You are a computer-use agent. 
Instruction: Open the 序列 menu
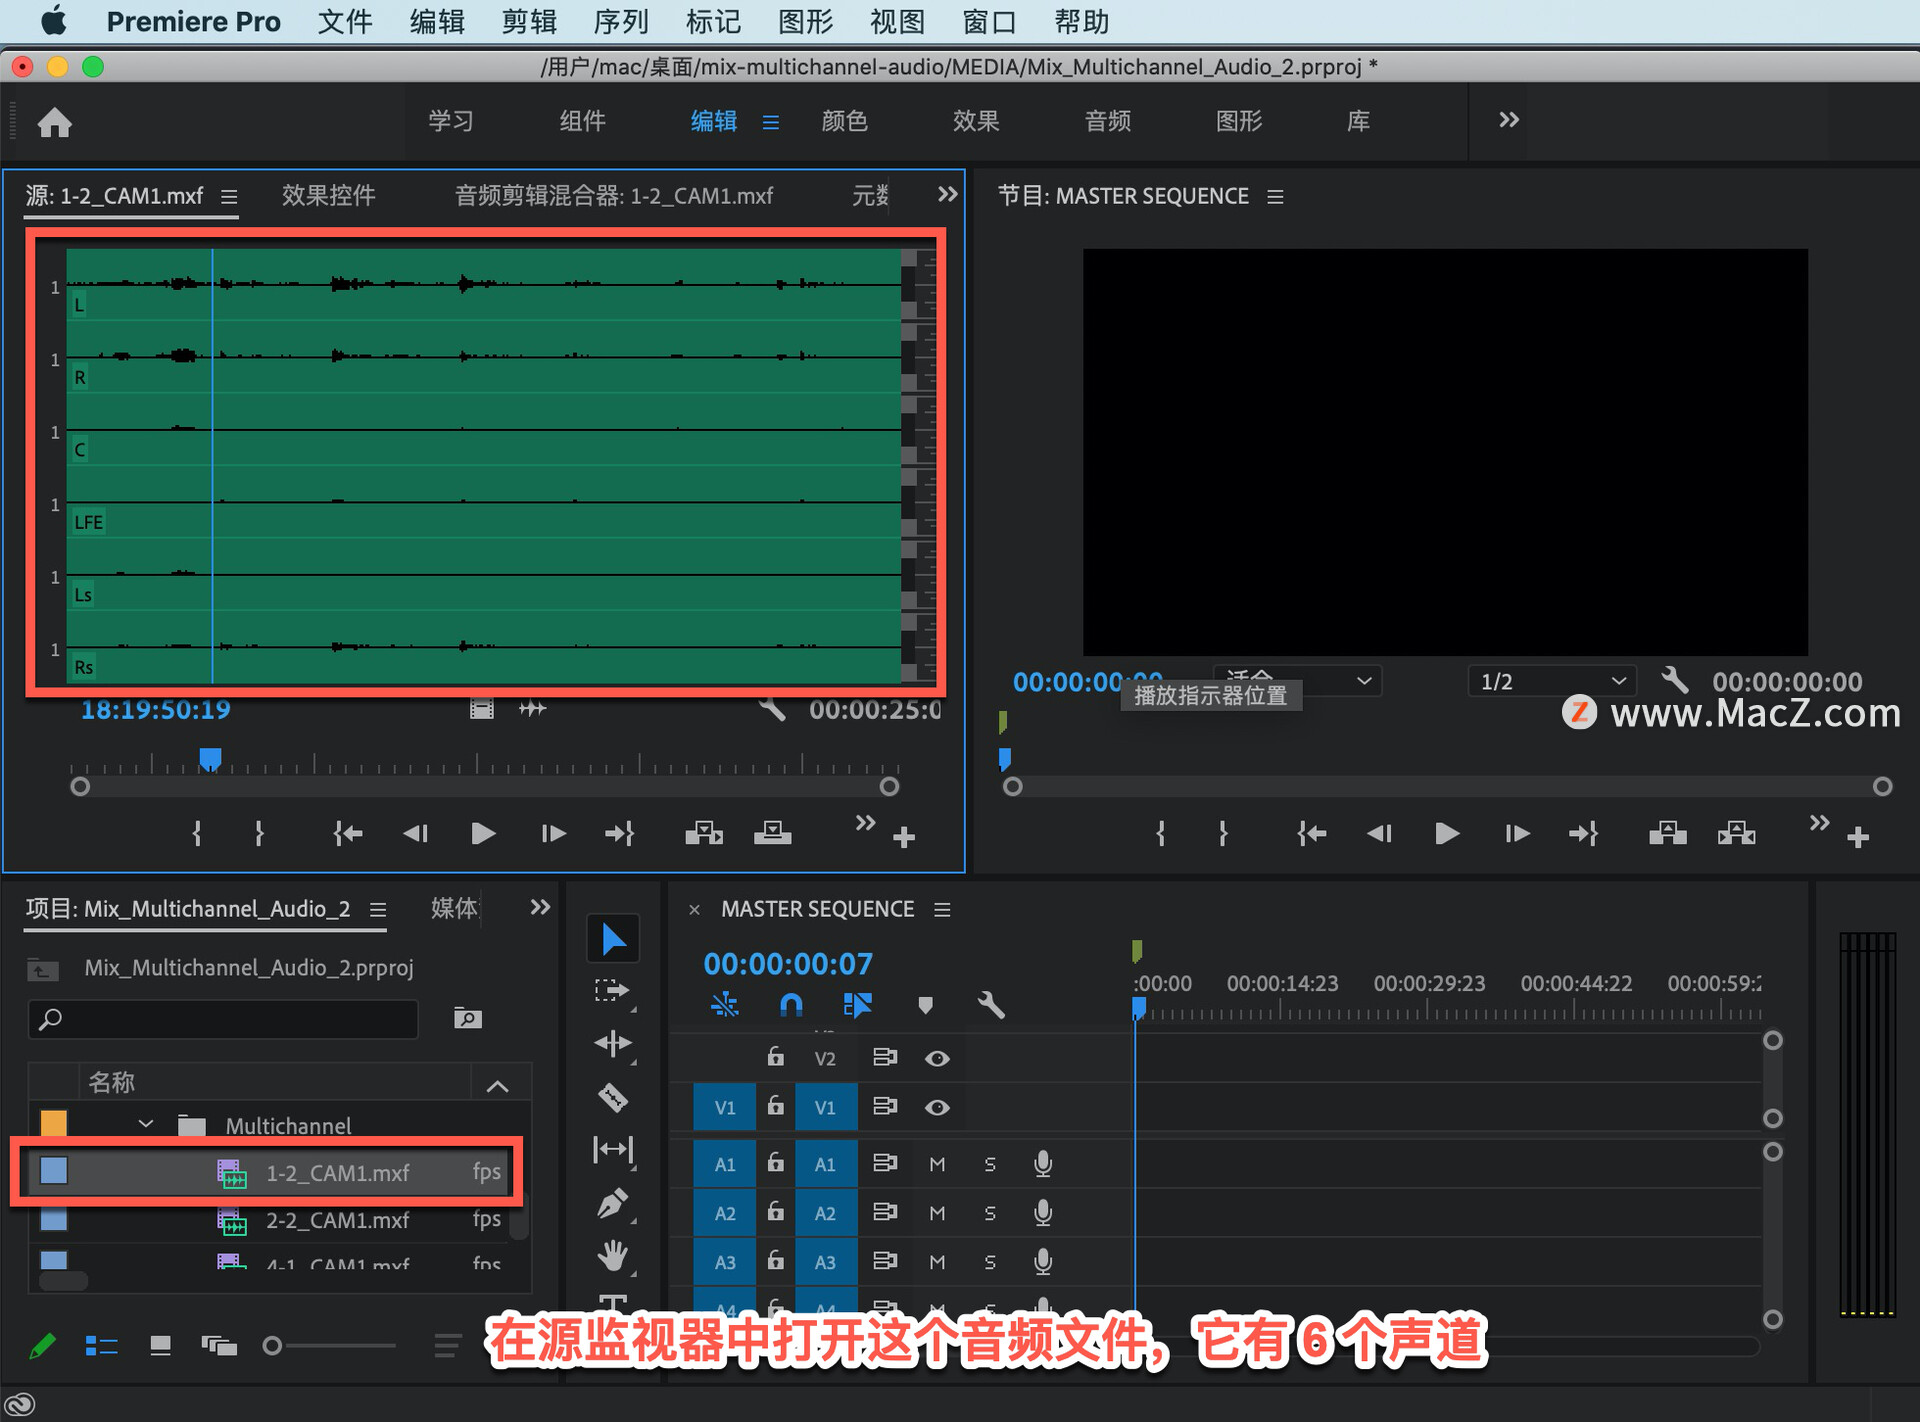click(x=621, y=22)
